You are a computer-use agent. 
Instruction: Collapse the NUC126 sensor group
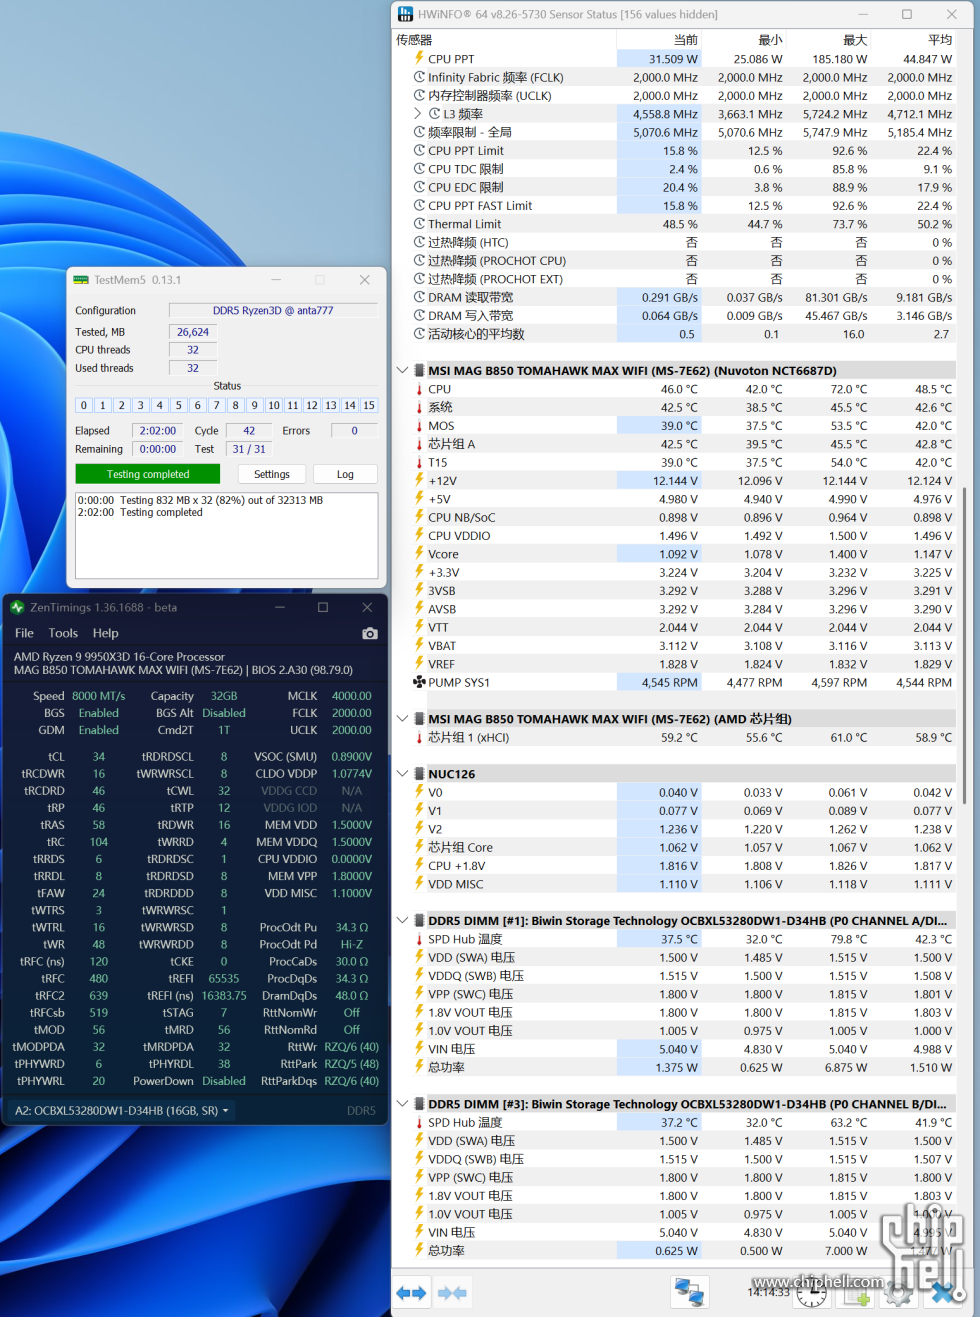[402, 774]
